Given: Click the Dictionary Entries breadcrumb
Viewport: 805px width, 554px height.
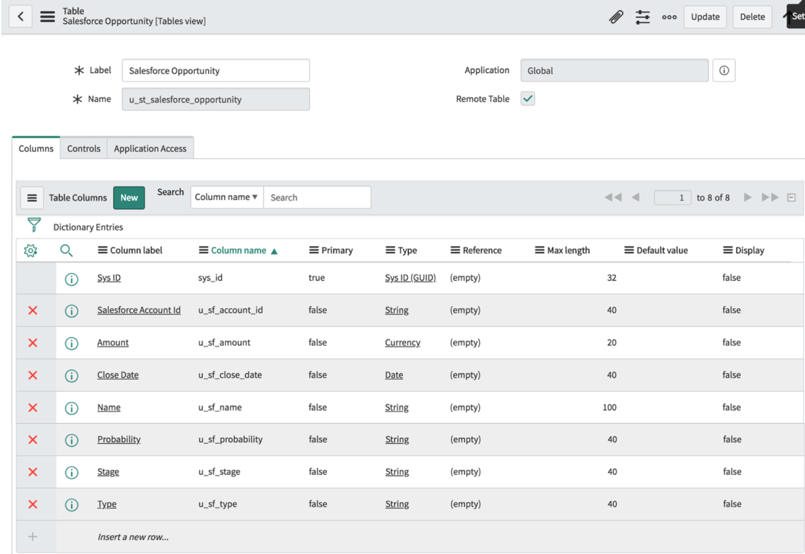Looking at the screenshot, I should tap(88, 227).
